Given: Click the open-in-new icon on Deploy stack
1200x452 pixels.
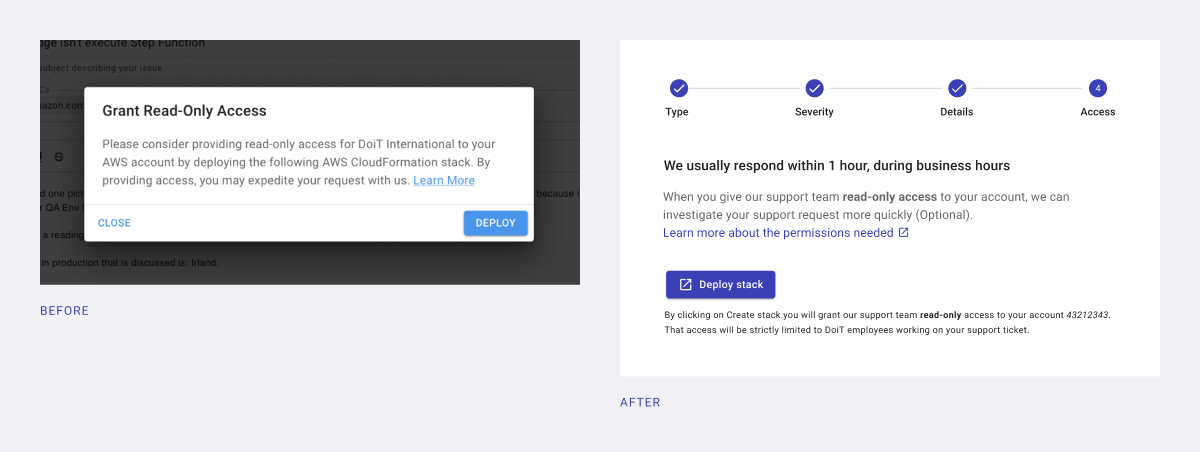Looking at the screenshot, I should point(685,285).
